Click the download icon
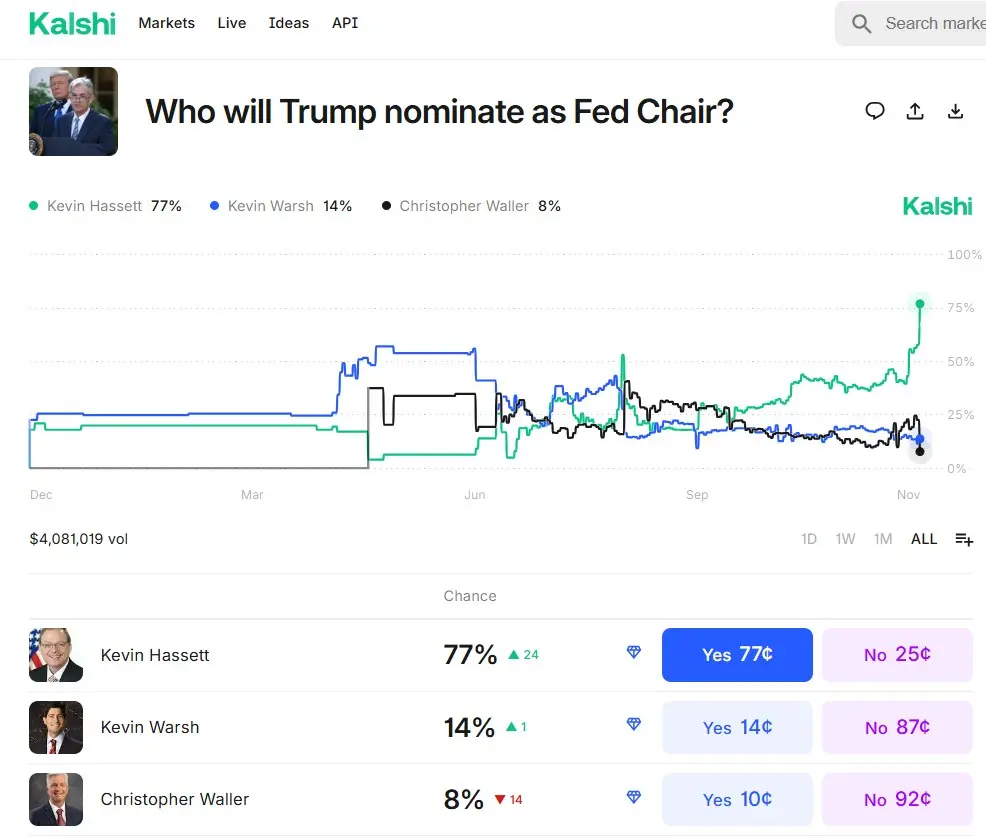Viewport: 986px width, 836px height. click(955, 111)
